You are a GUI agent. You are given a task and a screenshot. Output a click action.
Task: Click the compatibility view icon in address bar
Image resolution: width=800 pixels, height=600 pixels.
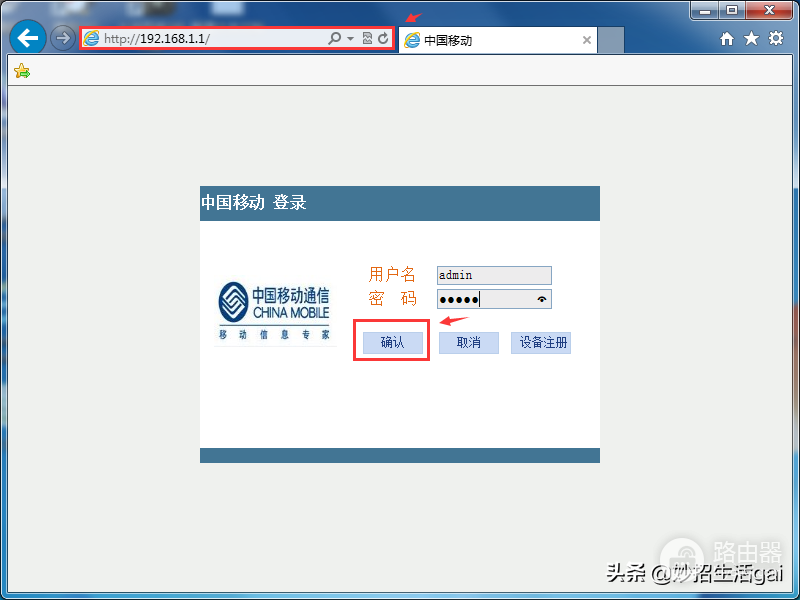pyautogui.click(x=367, y=38)
